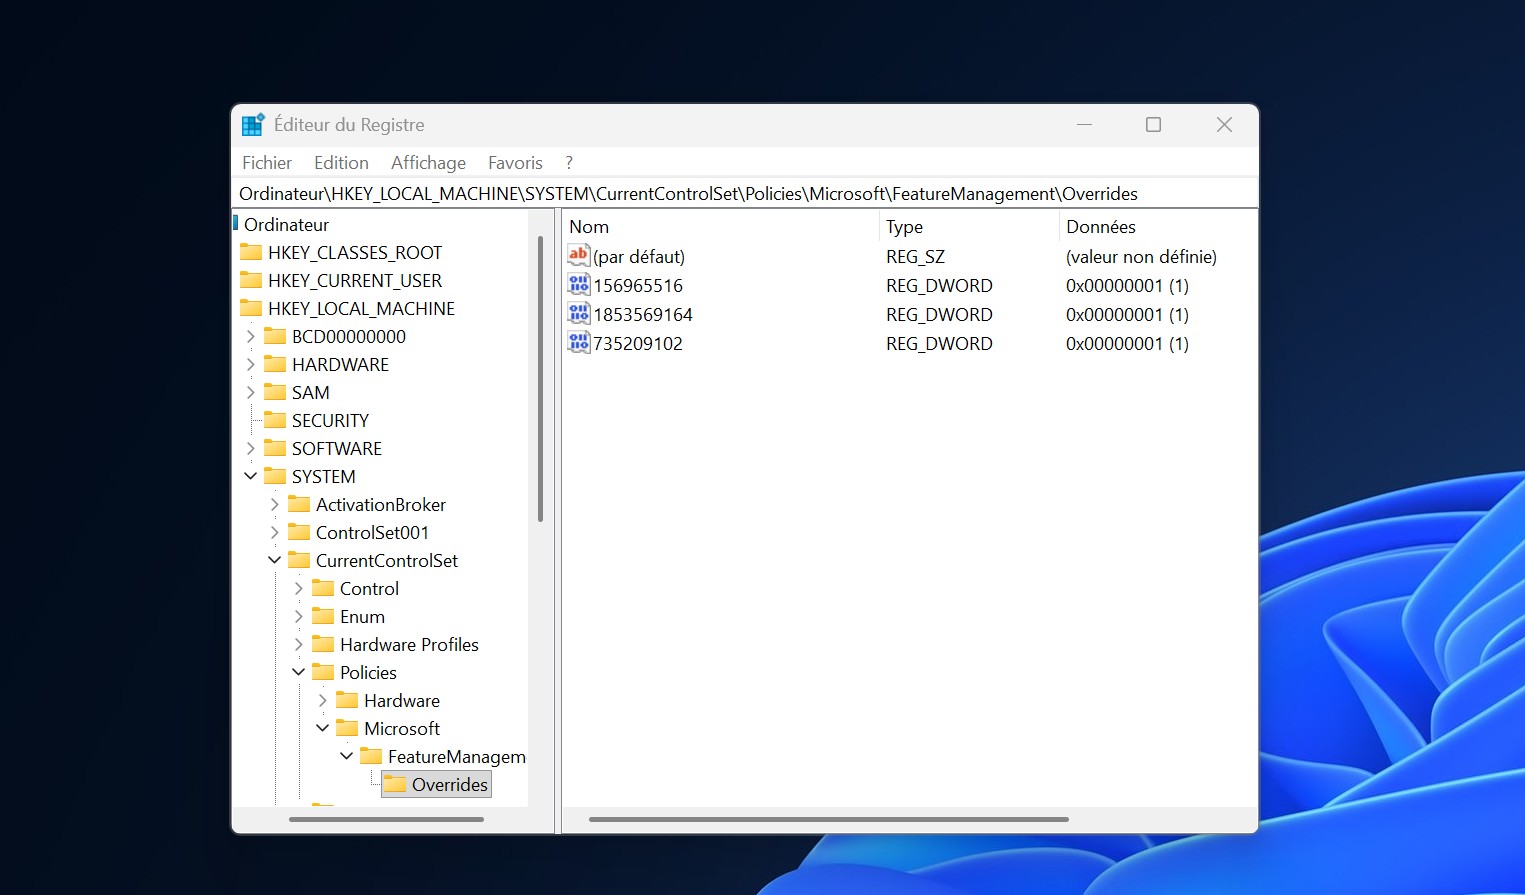1525x895 pixels.
Task: Click the string icon for (par défaut)
Action: tap(578, 256)
